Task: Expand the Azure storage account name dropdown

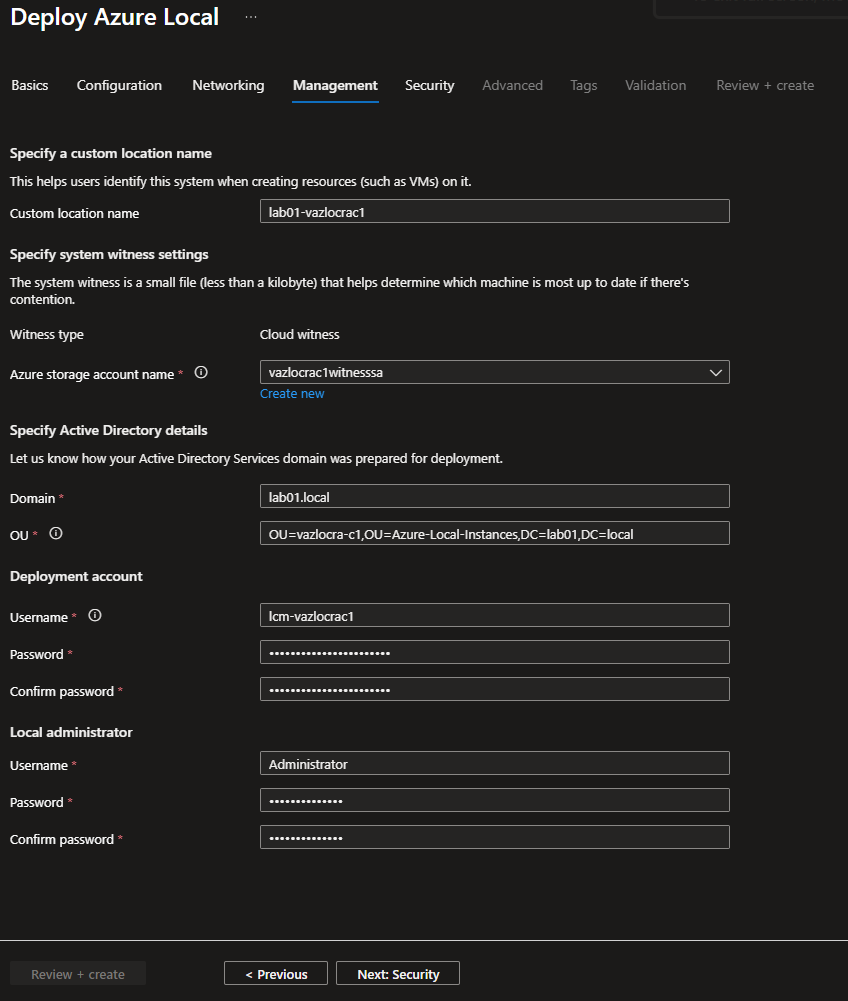Action: [x=494, y=372]
